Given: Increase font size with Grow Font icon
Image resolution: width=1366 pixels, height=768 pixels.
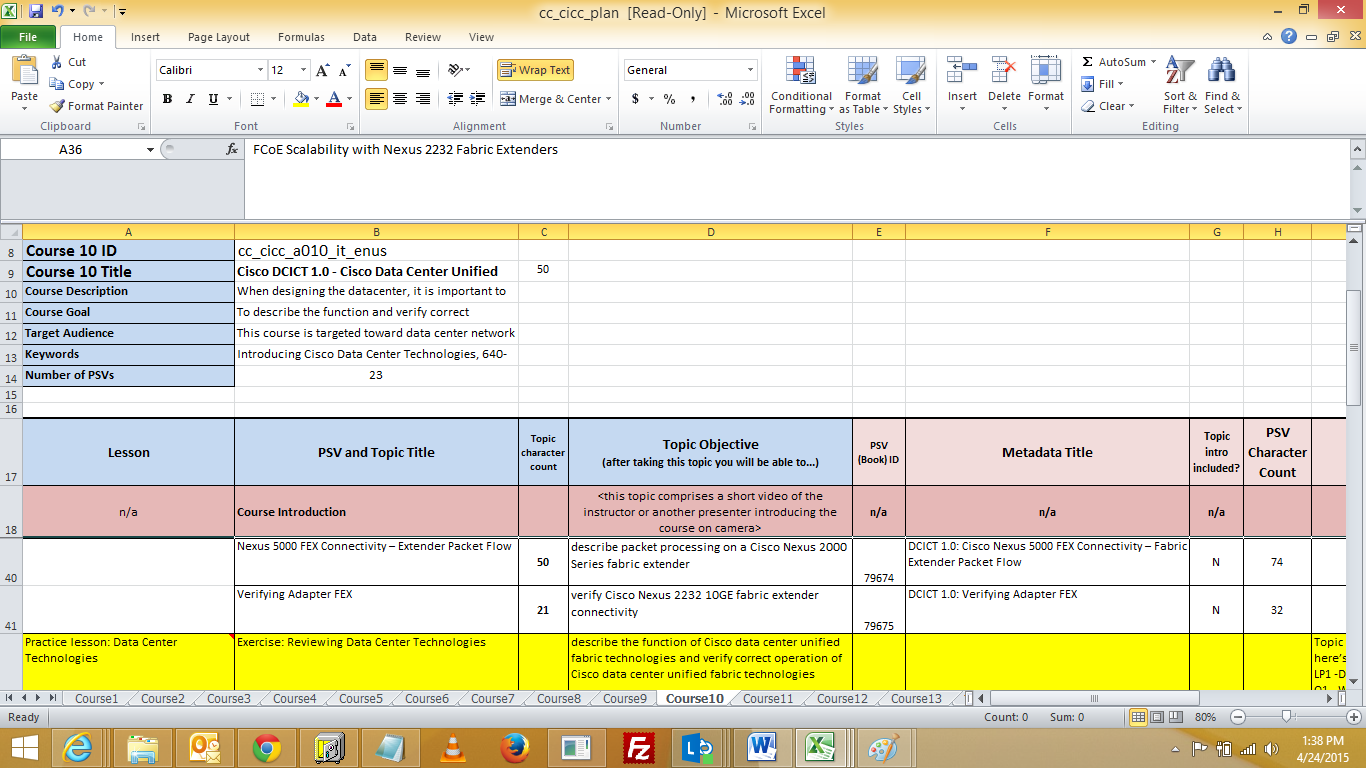Looking at the screenshot, I should click(322, 70).
